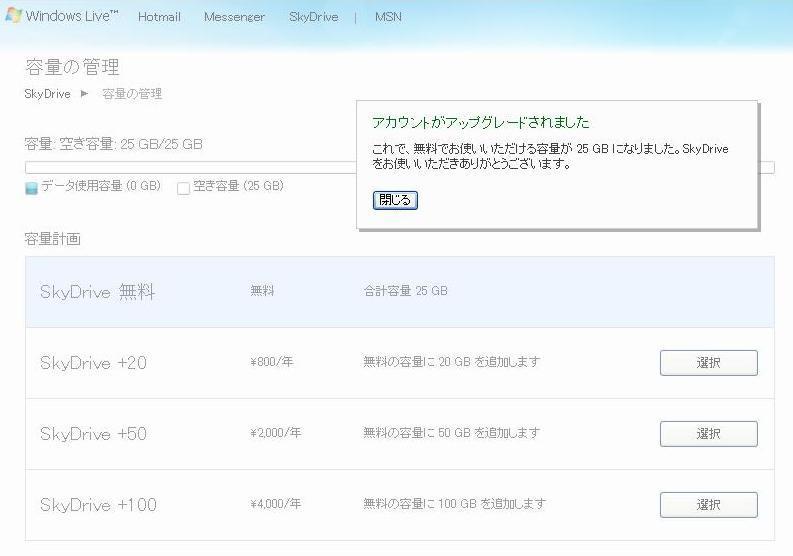Click the SkyDrive breadcrumb link

(47, 94)
